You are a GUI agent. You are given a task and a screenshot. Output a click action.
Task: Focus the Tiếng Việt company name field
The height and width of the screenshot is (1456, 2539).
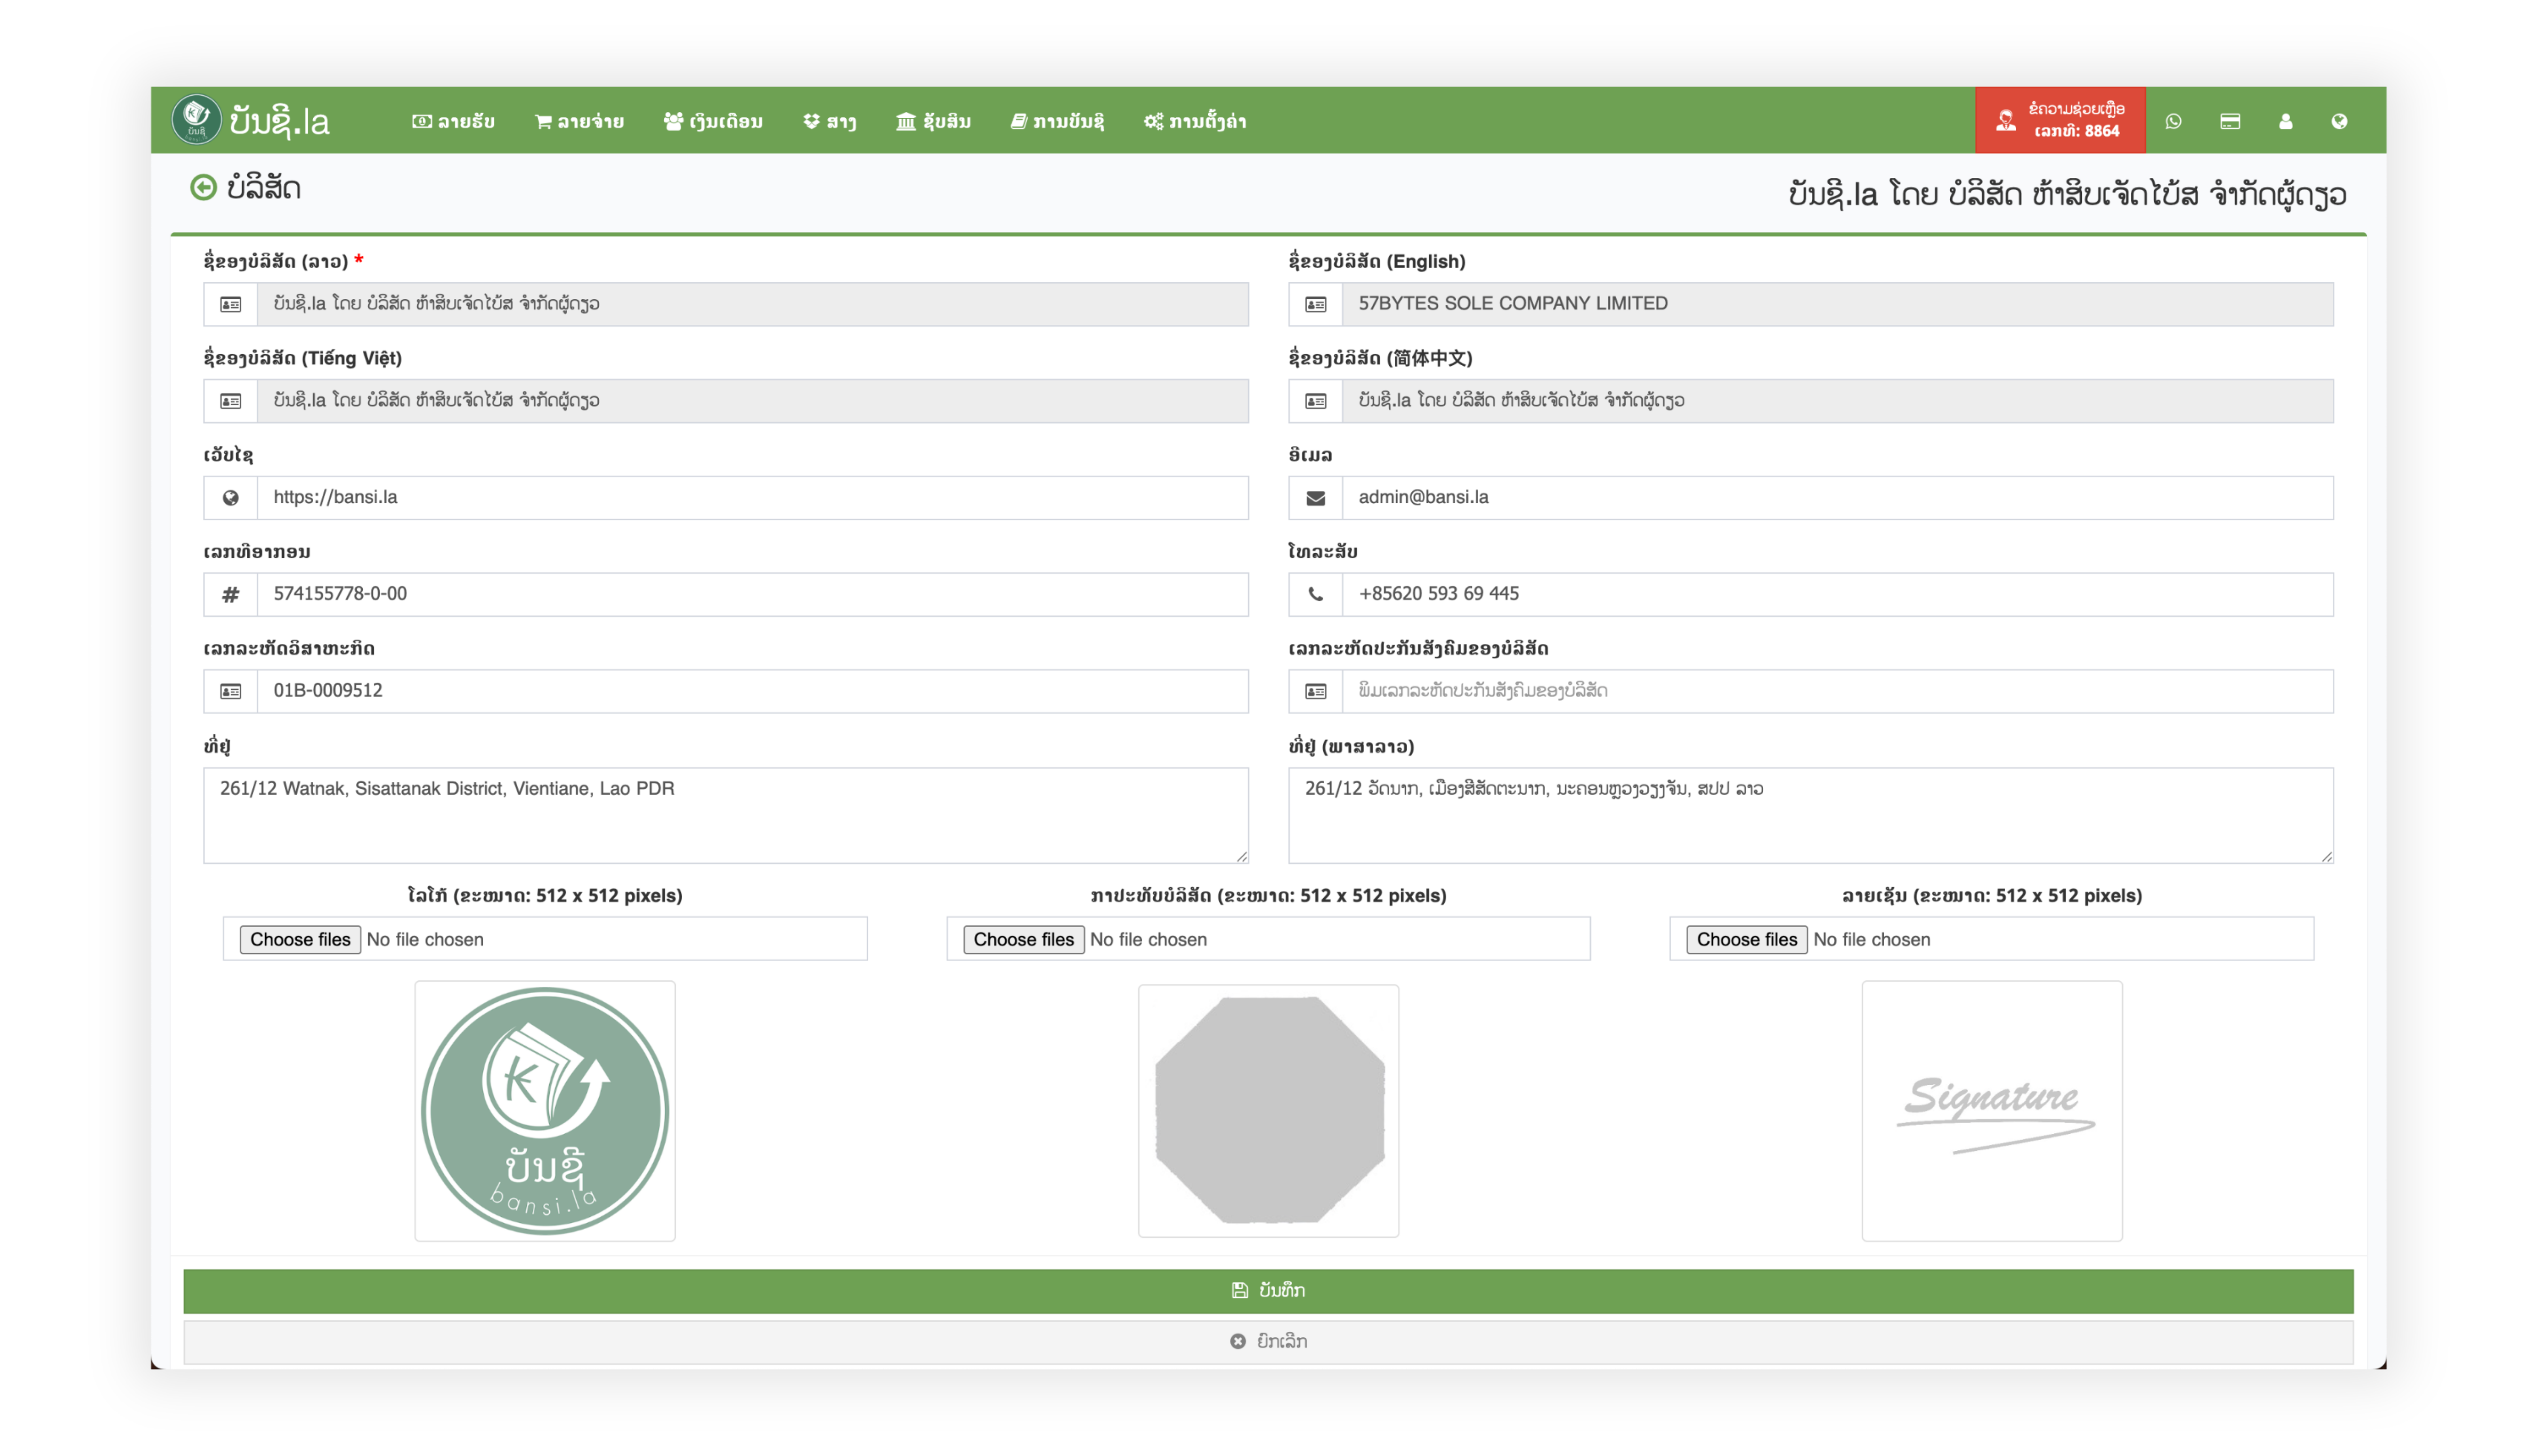(x=752, y=401)
